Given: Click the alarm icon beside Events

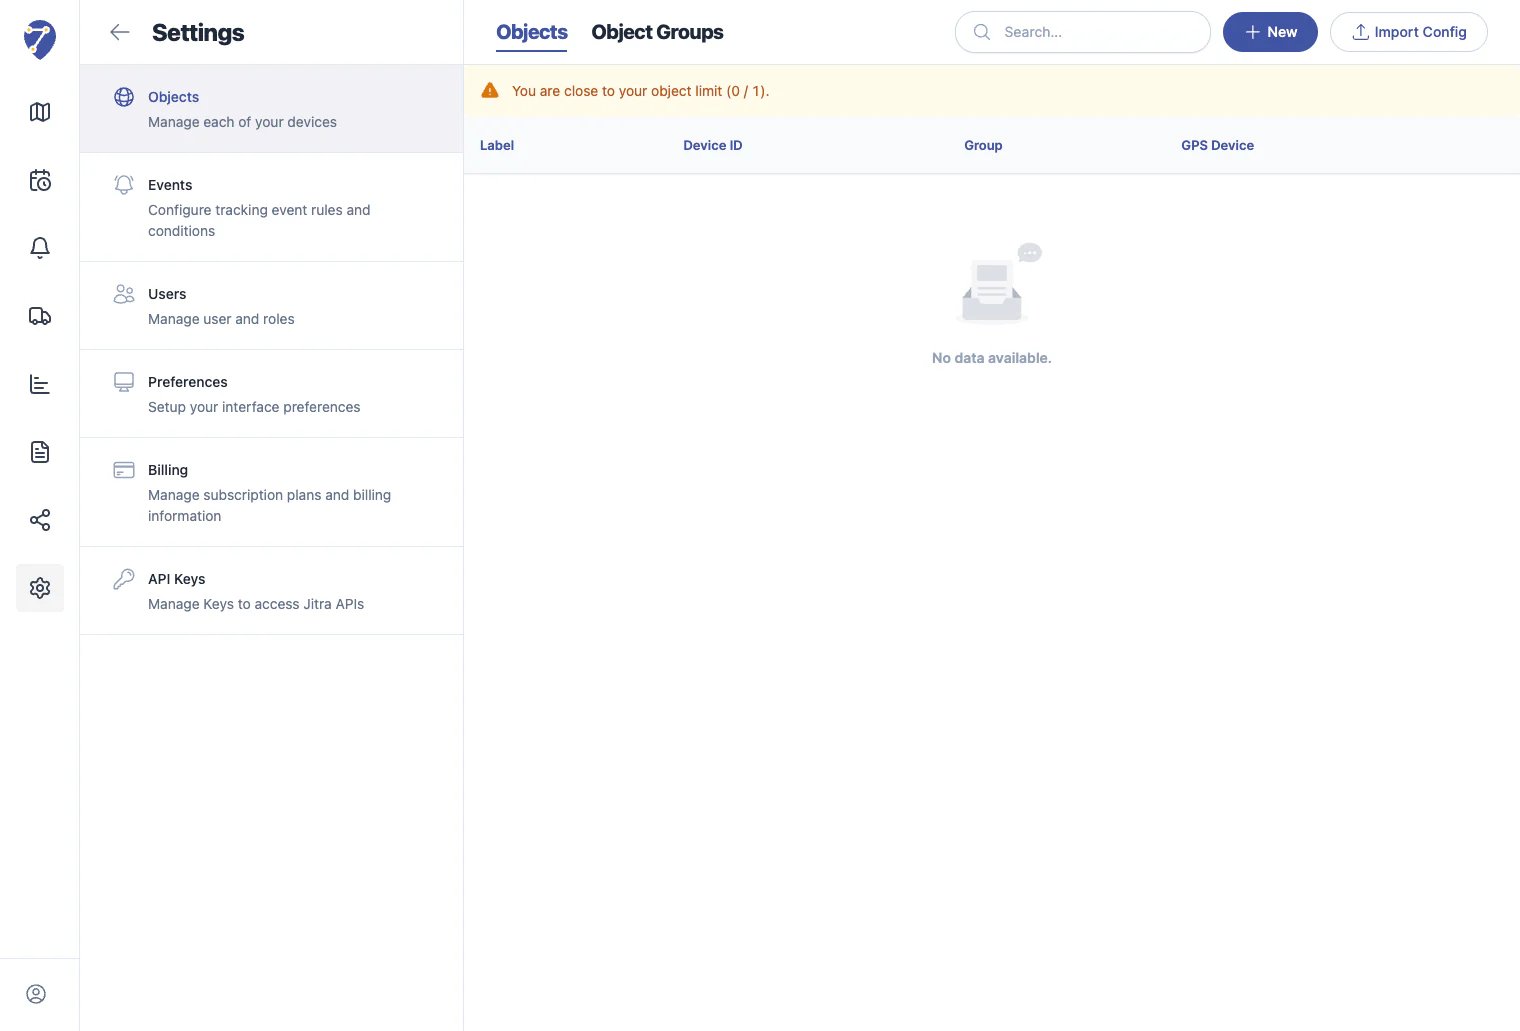Looking at the screenshot, I should (124, 185).
